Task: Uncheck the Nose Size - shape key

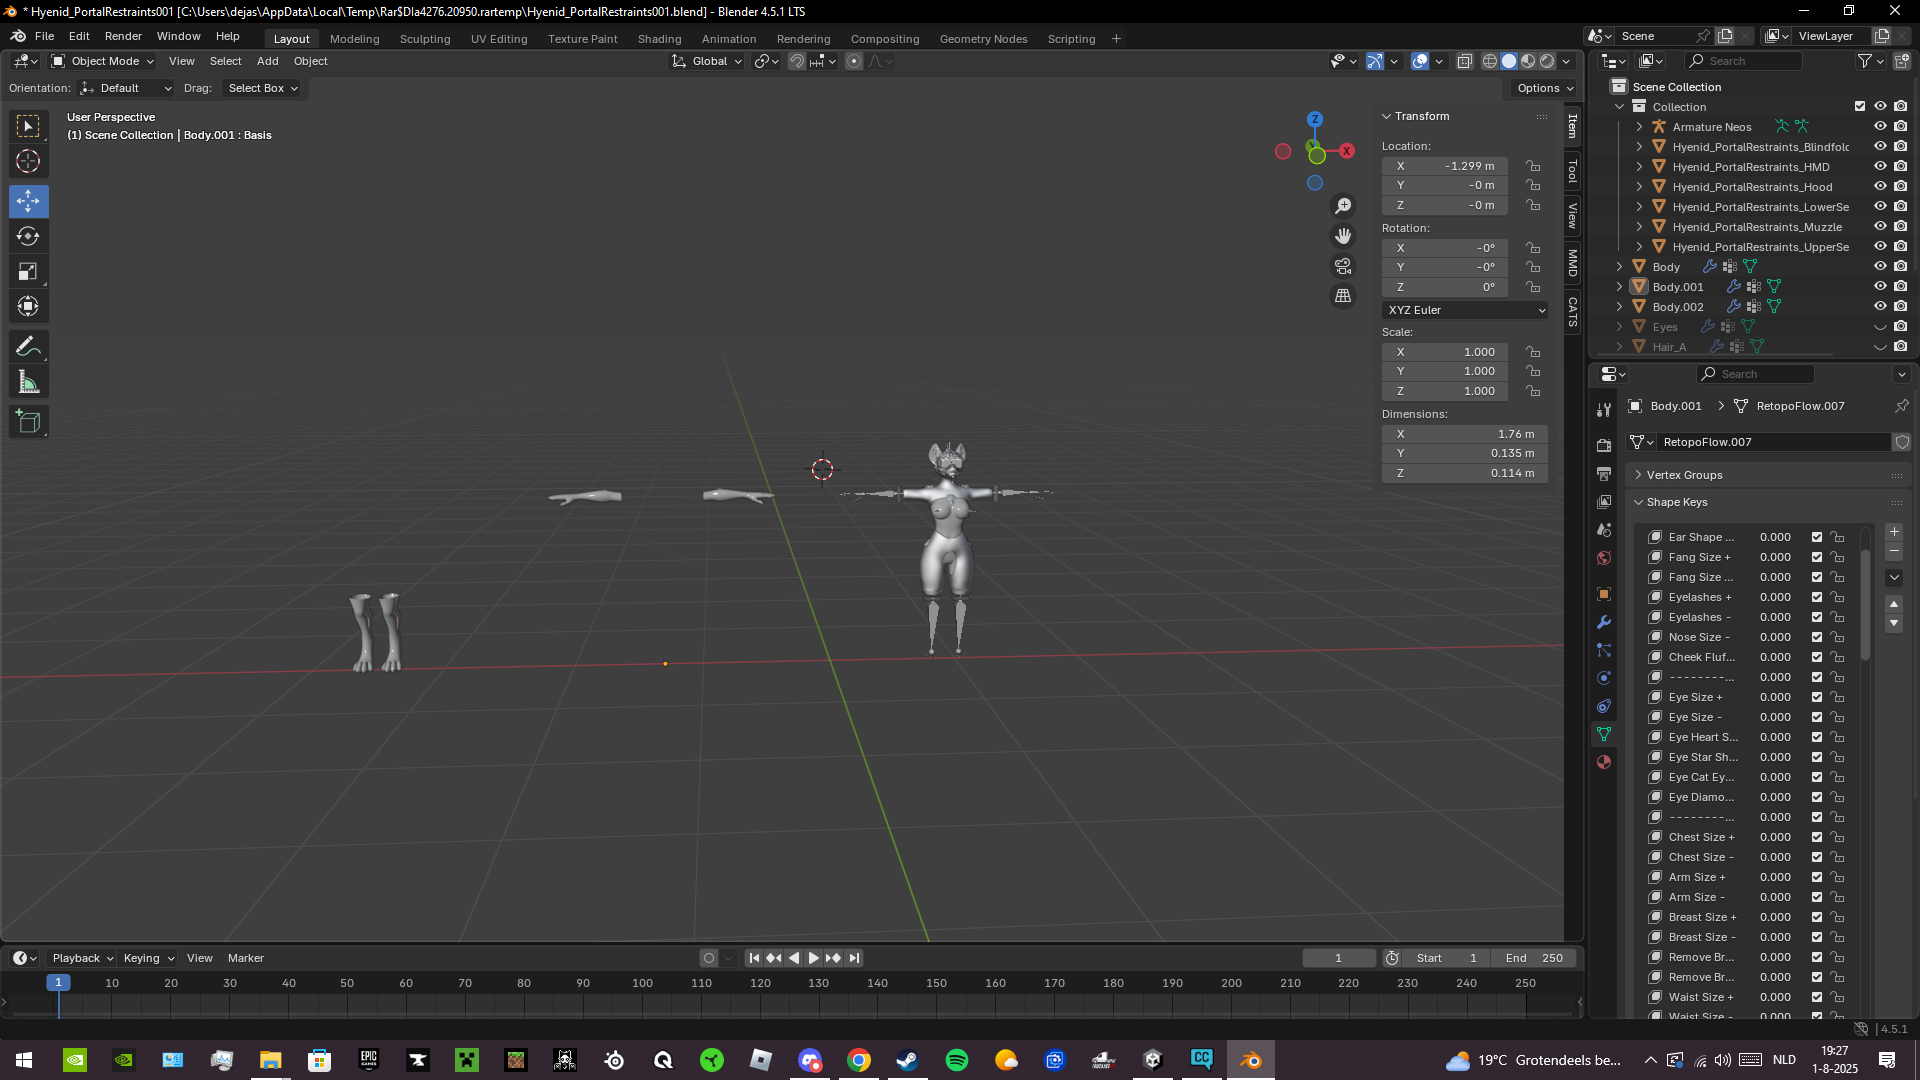Action: click(1817, 637)
